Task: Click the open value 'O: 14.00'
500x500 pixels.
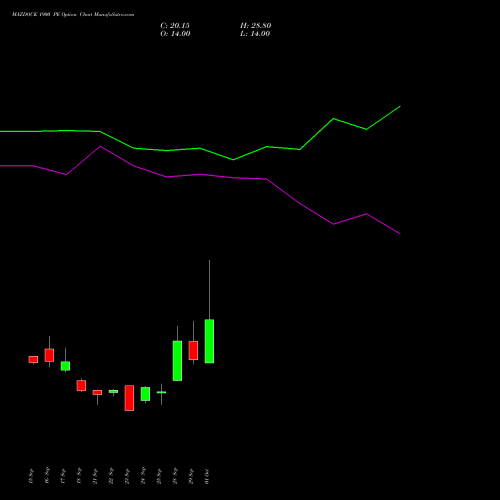Action: pyautogui.click(x=175, y=34)
